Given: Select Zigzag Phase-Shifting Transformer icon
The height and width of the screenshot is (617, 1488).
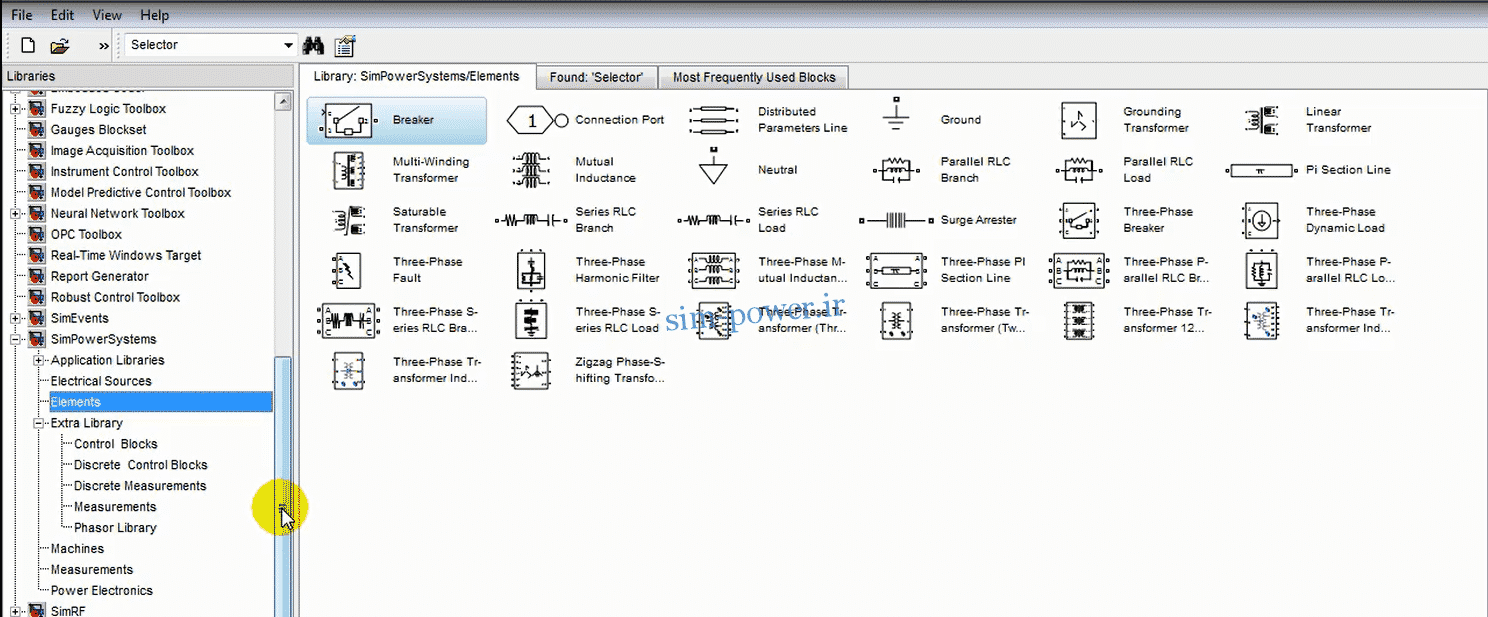Looking at the screenshot, I should (530, 370).
